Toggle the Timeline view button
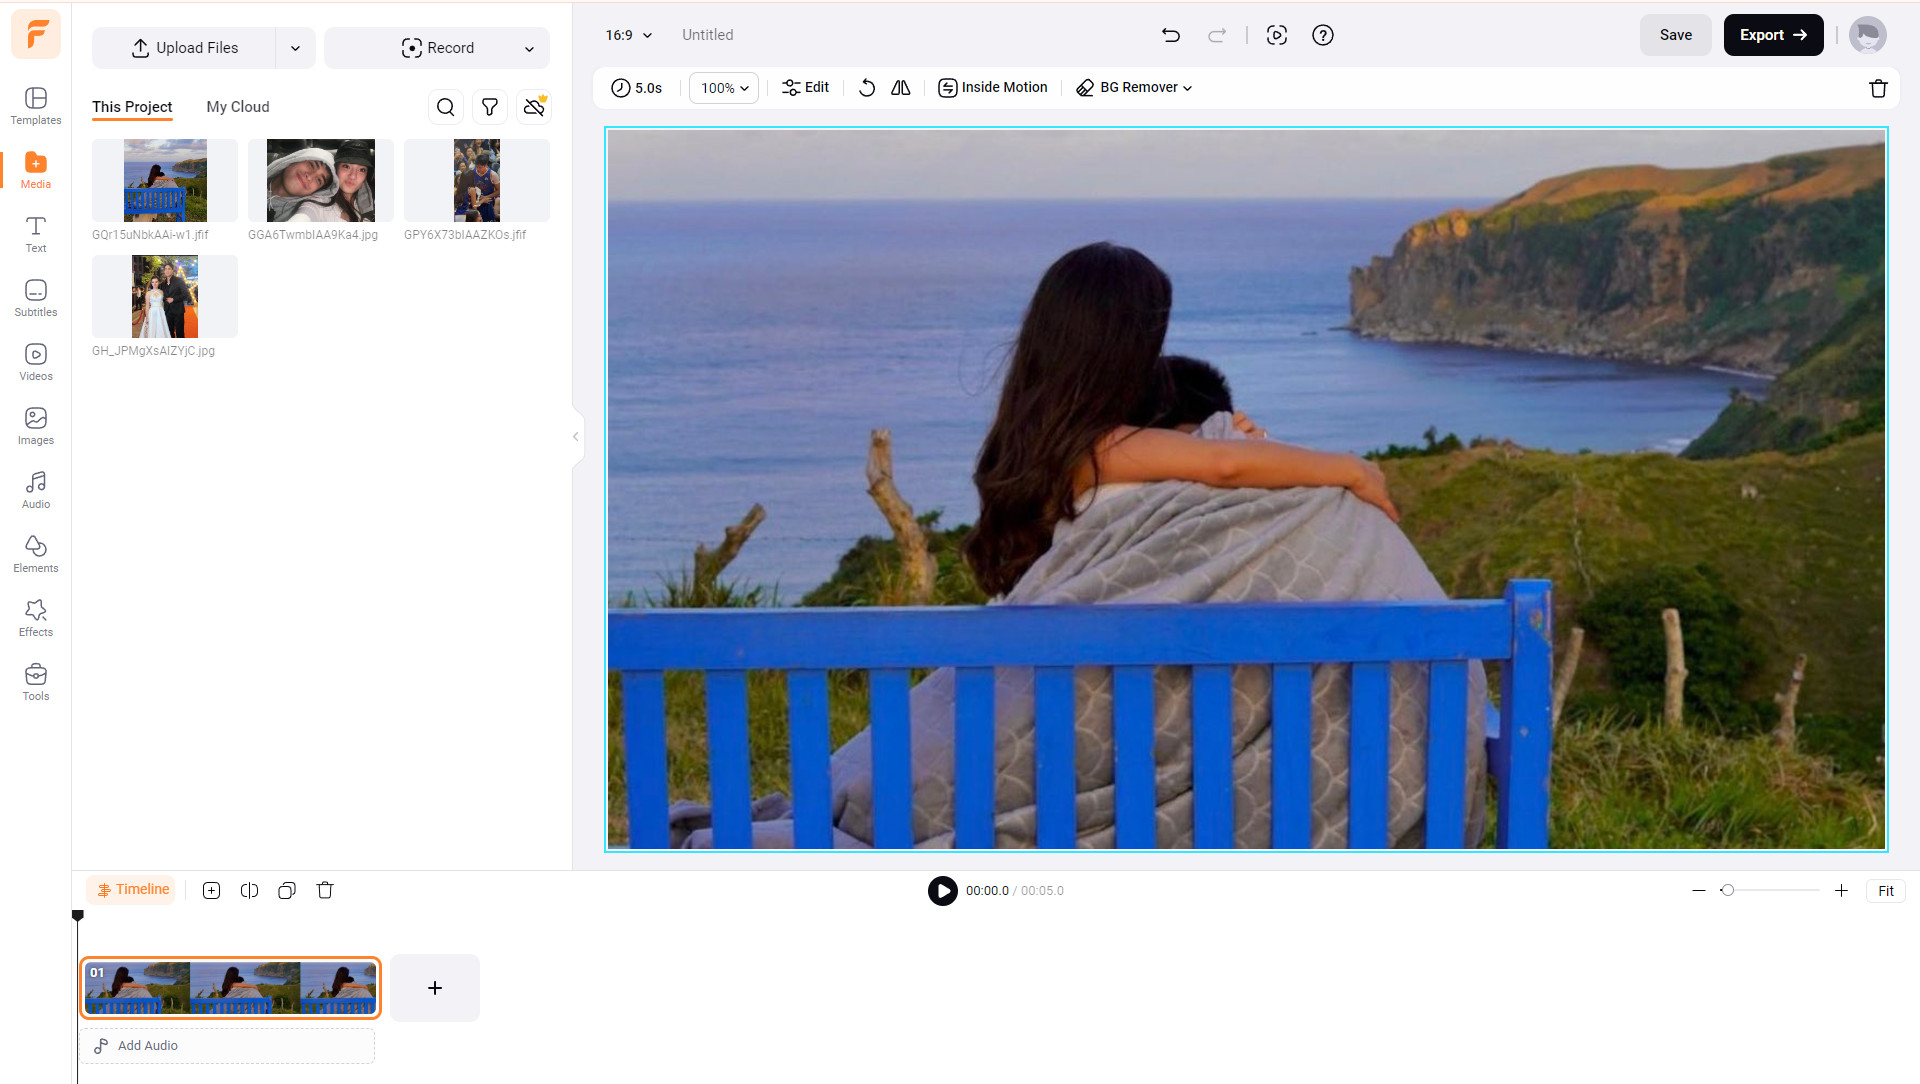 tap(132, 890)
